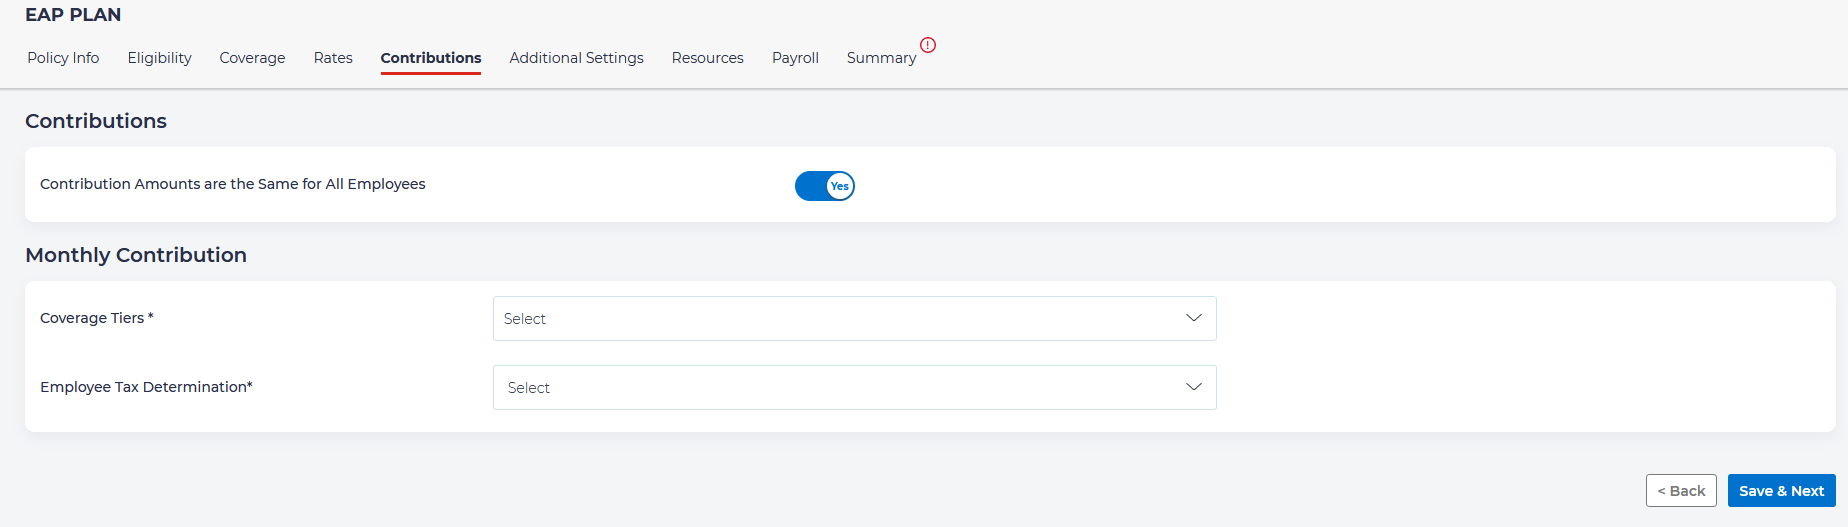This screenshot has height=527, width=1848.
Task: Click the EAP PLAN page title
Action: point(73,15)
